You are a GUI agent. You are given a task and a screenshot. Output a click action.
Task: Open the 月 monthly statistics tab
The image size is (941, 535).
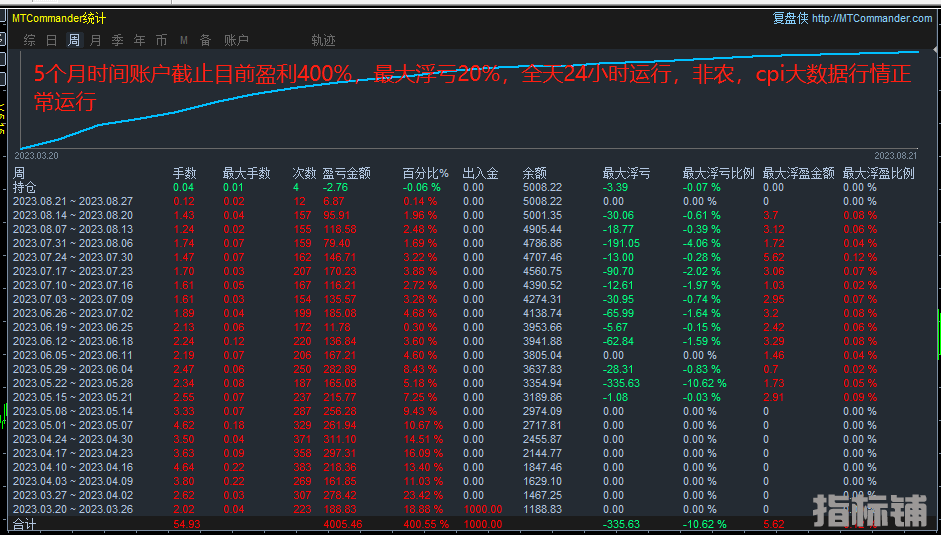click(x=95, y=40)
